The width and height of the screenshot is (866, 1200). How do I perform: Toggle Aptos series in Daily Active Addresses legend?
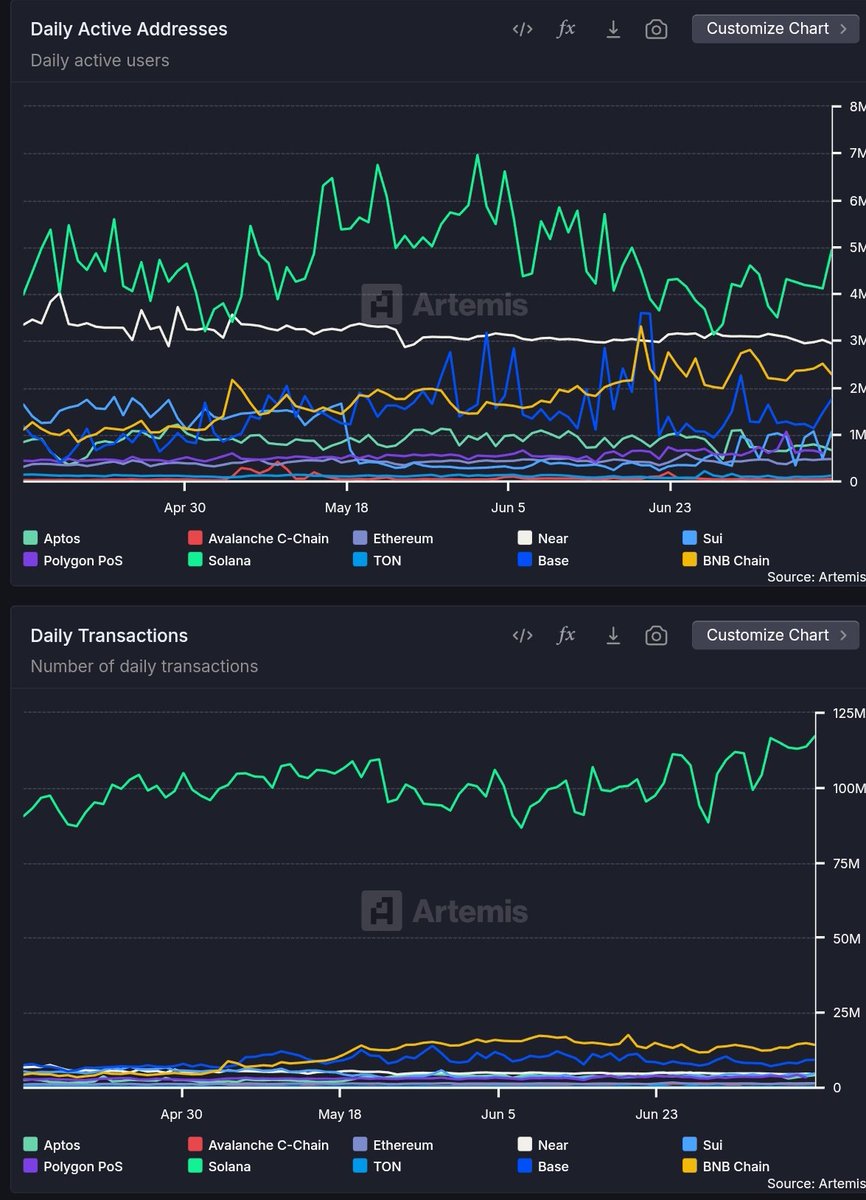[51, 538]
